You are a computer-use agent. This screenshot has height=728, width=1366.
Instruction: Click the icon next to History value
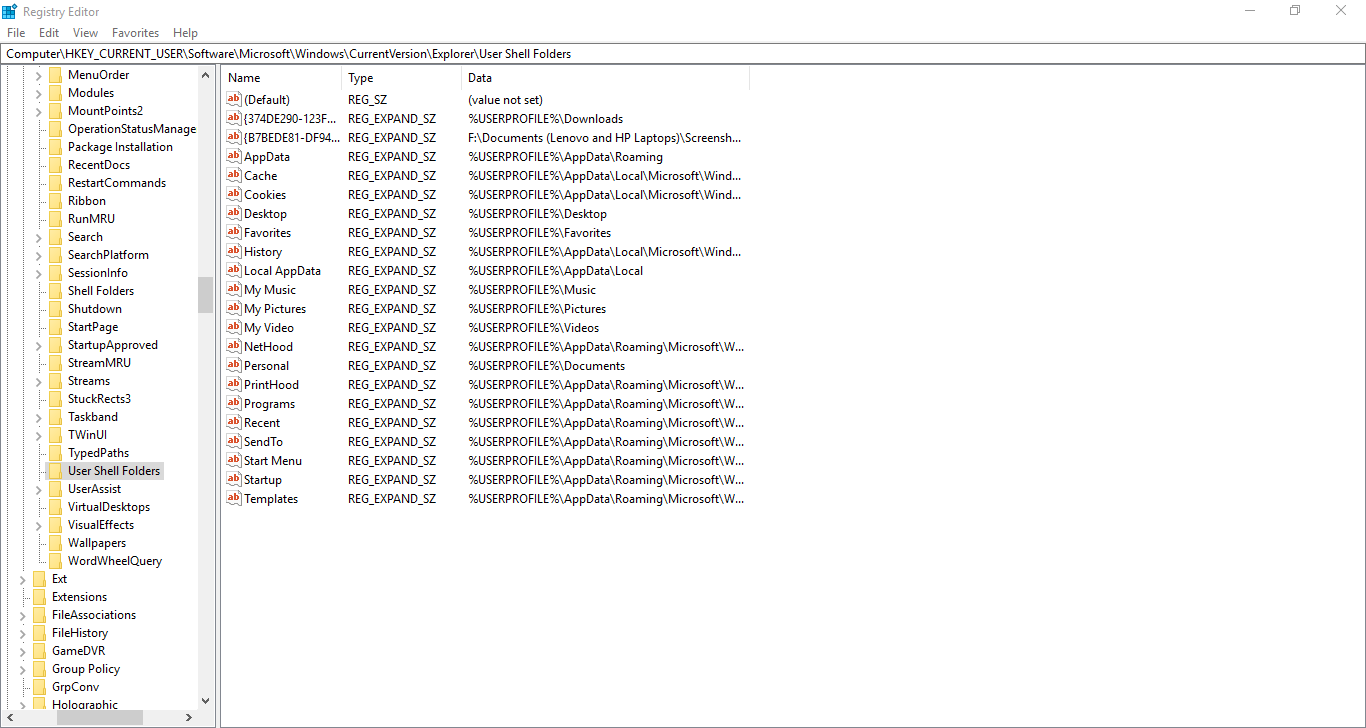(x=234, y=251)
